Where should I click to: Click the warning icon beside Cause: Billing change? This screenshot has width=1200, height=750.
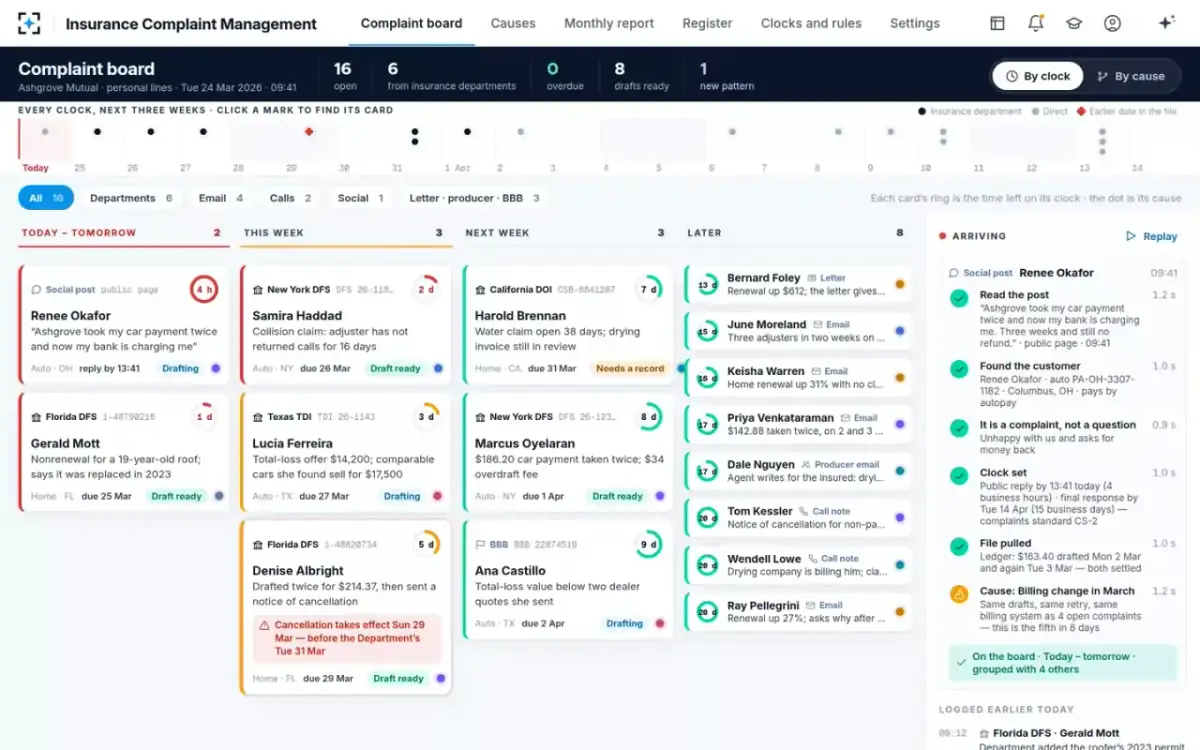(959, 594)
